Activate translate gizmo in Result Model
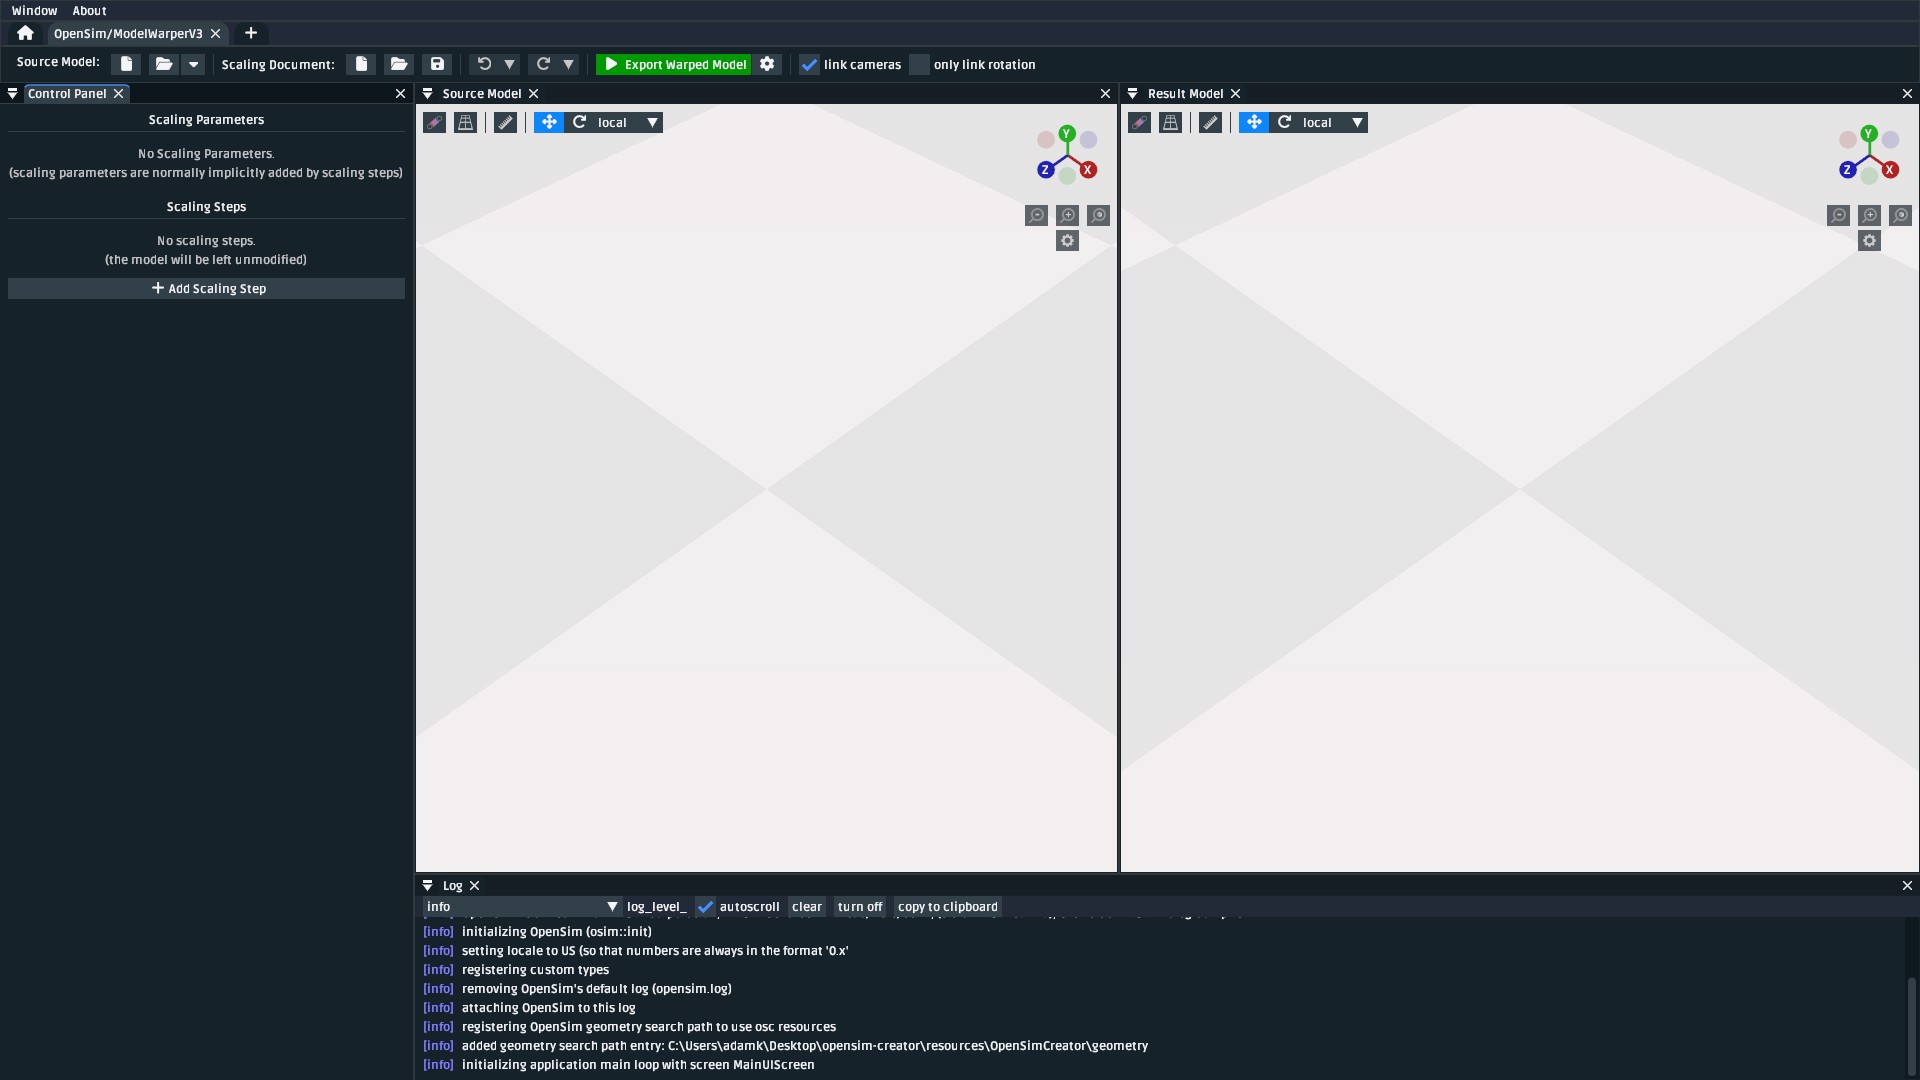The image size is (1920, 1080). (x=1254, y=122)
